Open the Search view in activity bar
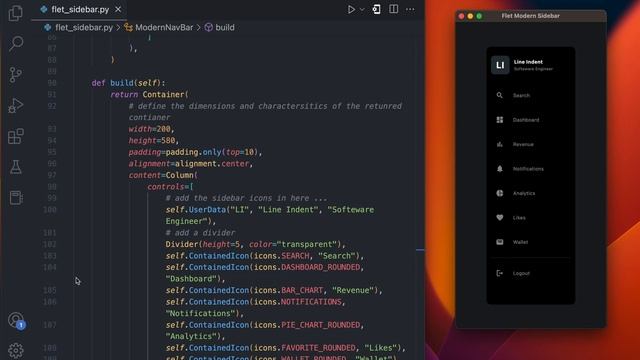This screenshot has height=360, width=640. pyautogui.click(x=16, y=43)
